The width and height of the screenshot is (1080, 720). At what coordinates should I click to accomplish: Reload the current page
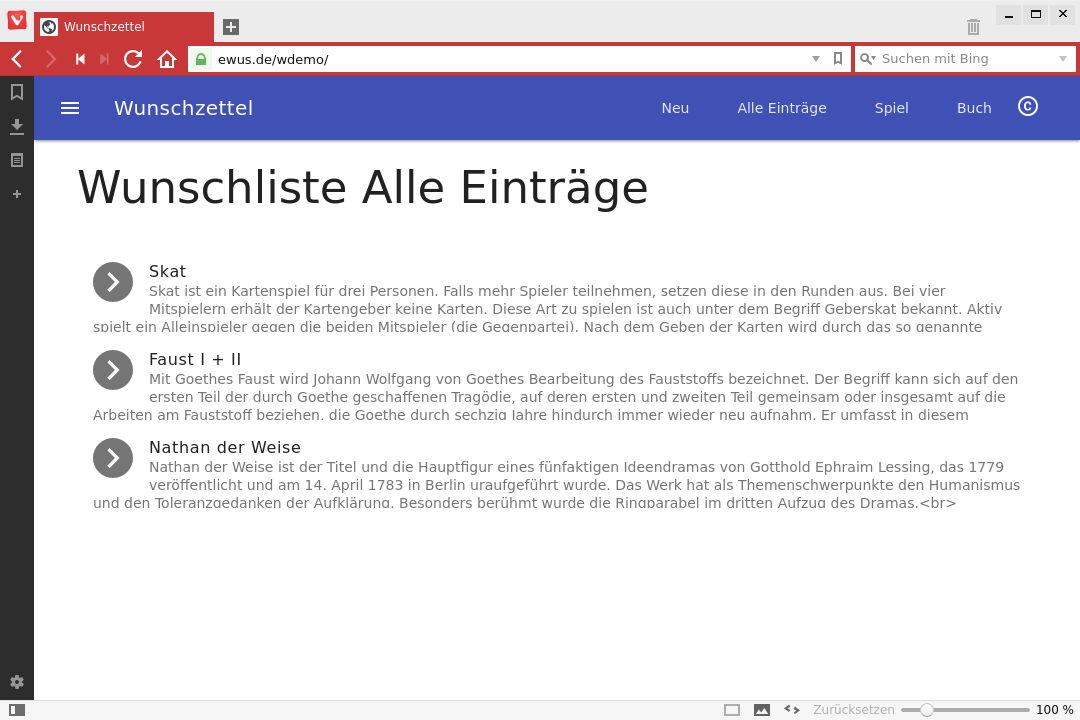click(x=132, y=59)
